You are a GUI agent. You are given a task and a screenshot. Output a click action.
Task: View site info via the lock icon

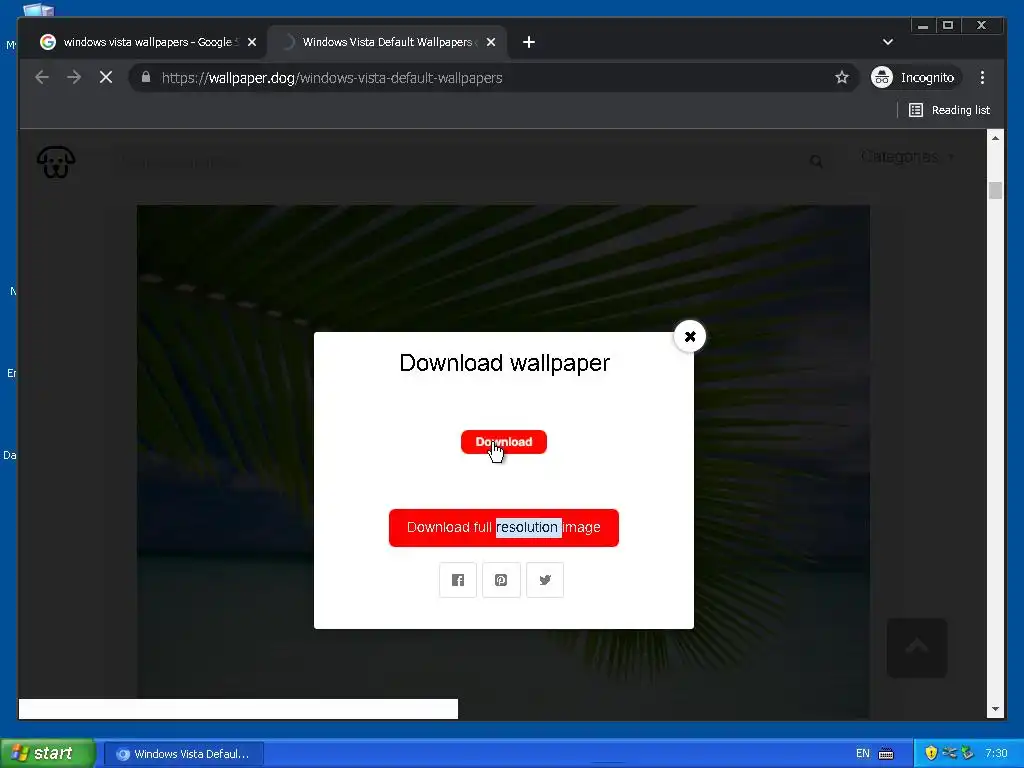146,78
